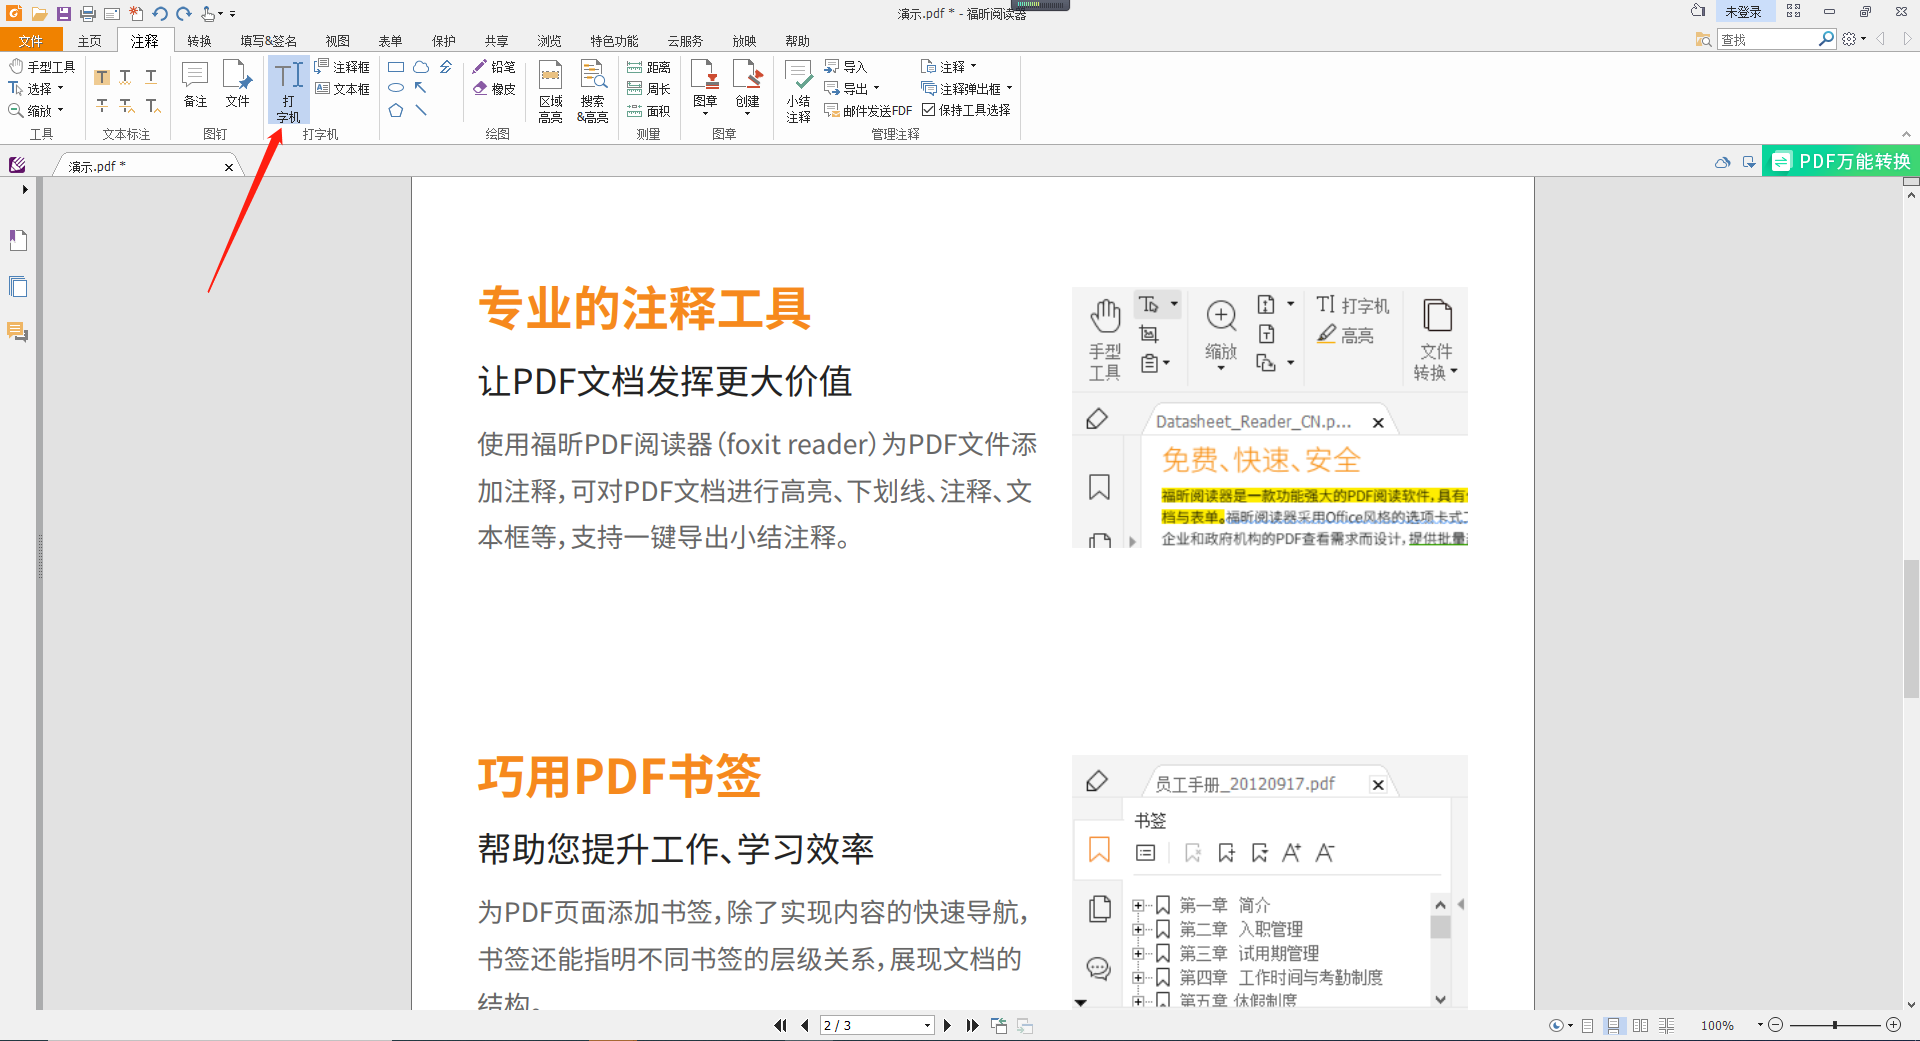Send comments via 邮件发送FDF
Image resolution: width=1920 pixels, height=1041 pixels.
point(866,110)
